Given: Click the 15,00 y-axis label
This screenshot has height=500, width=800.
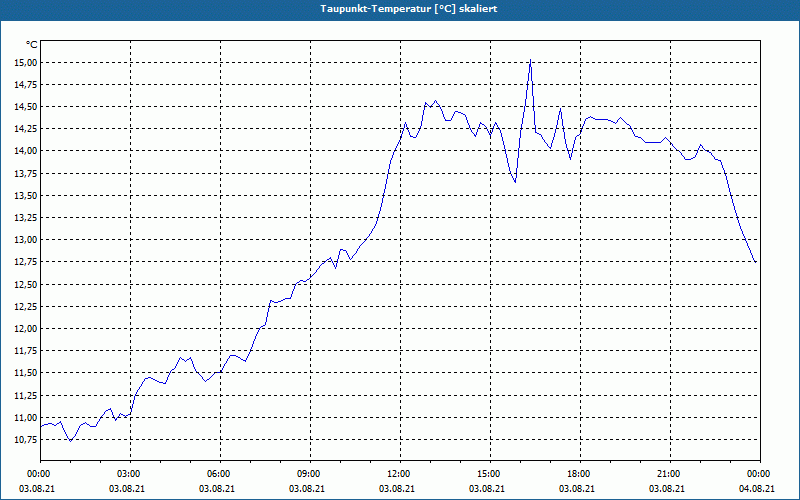Looking at the screenshot, I should tap(26, 63).
